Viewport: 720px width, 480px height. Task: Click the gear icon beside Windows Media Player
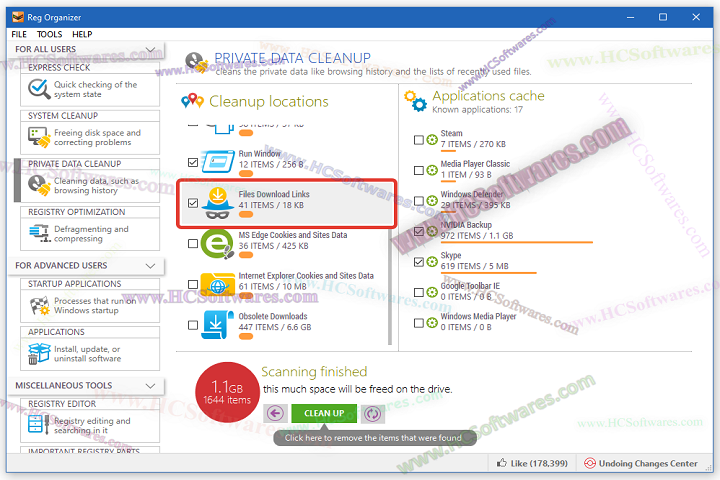432,323
